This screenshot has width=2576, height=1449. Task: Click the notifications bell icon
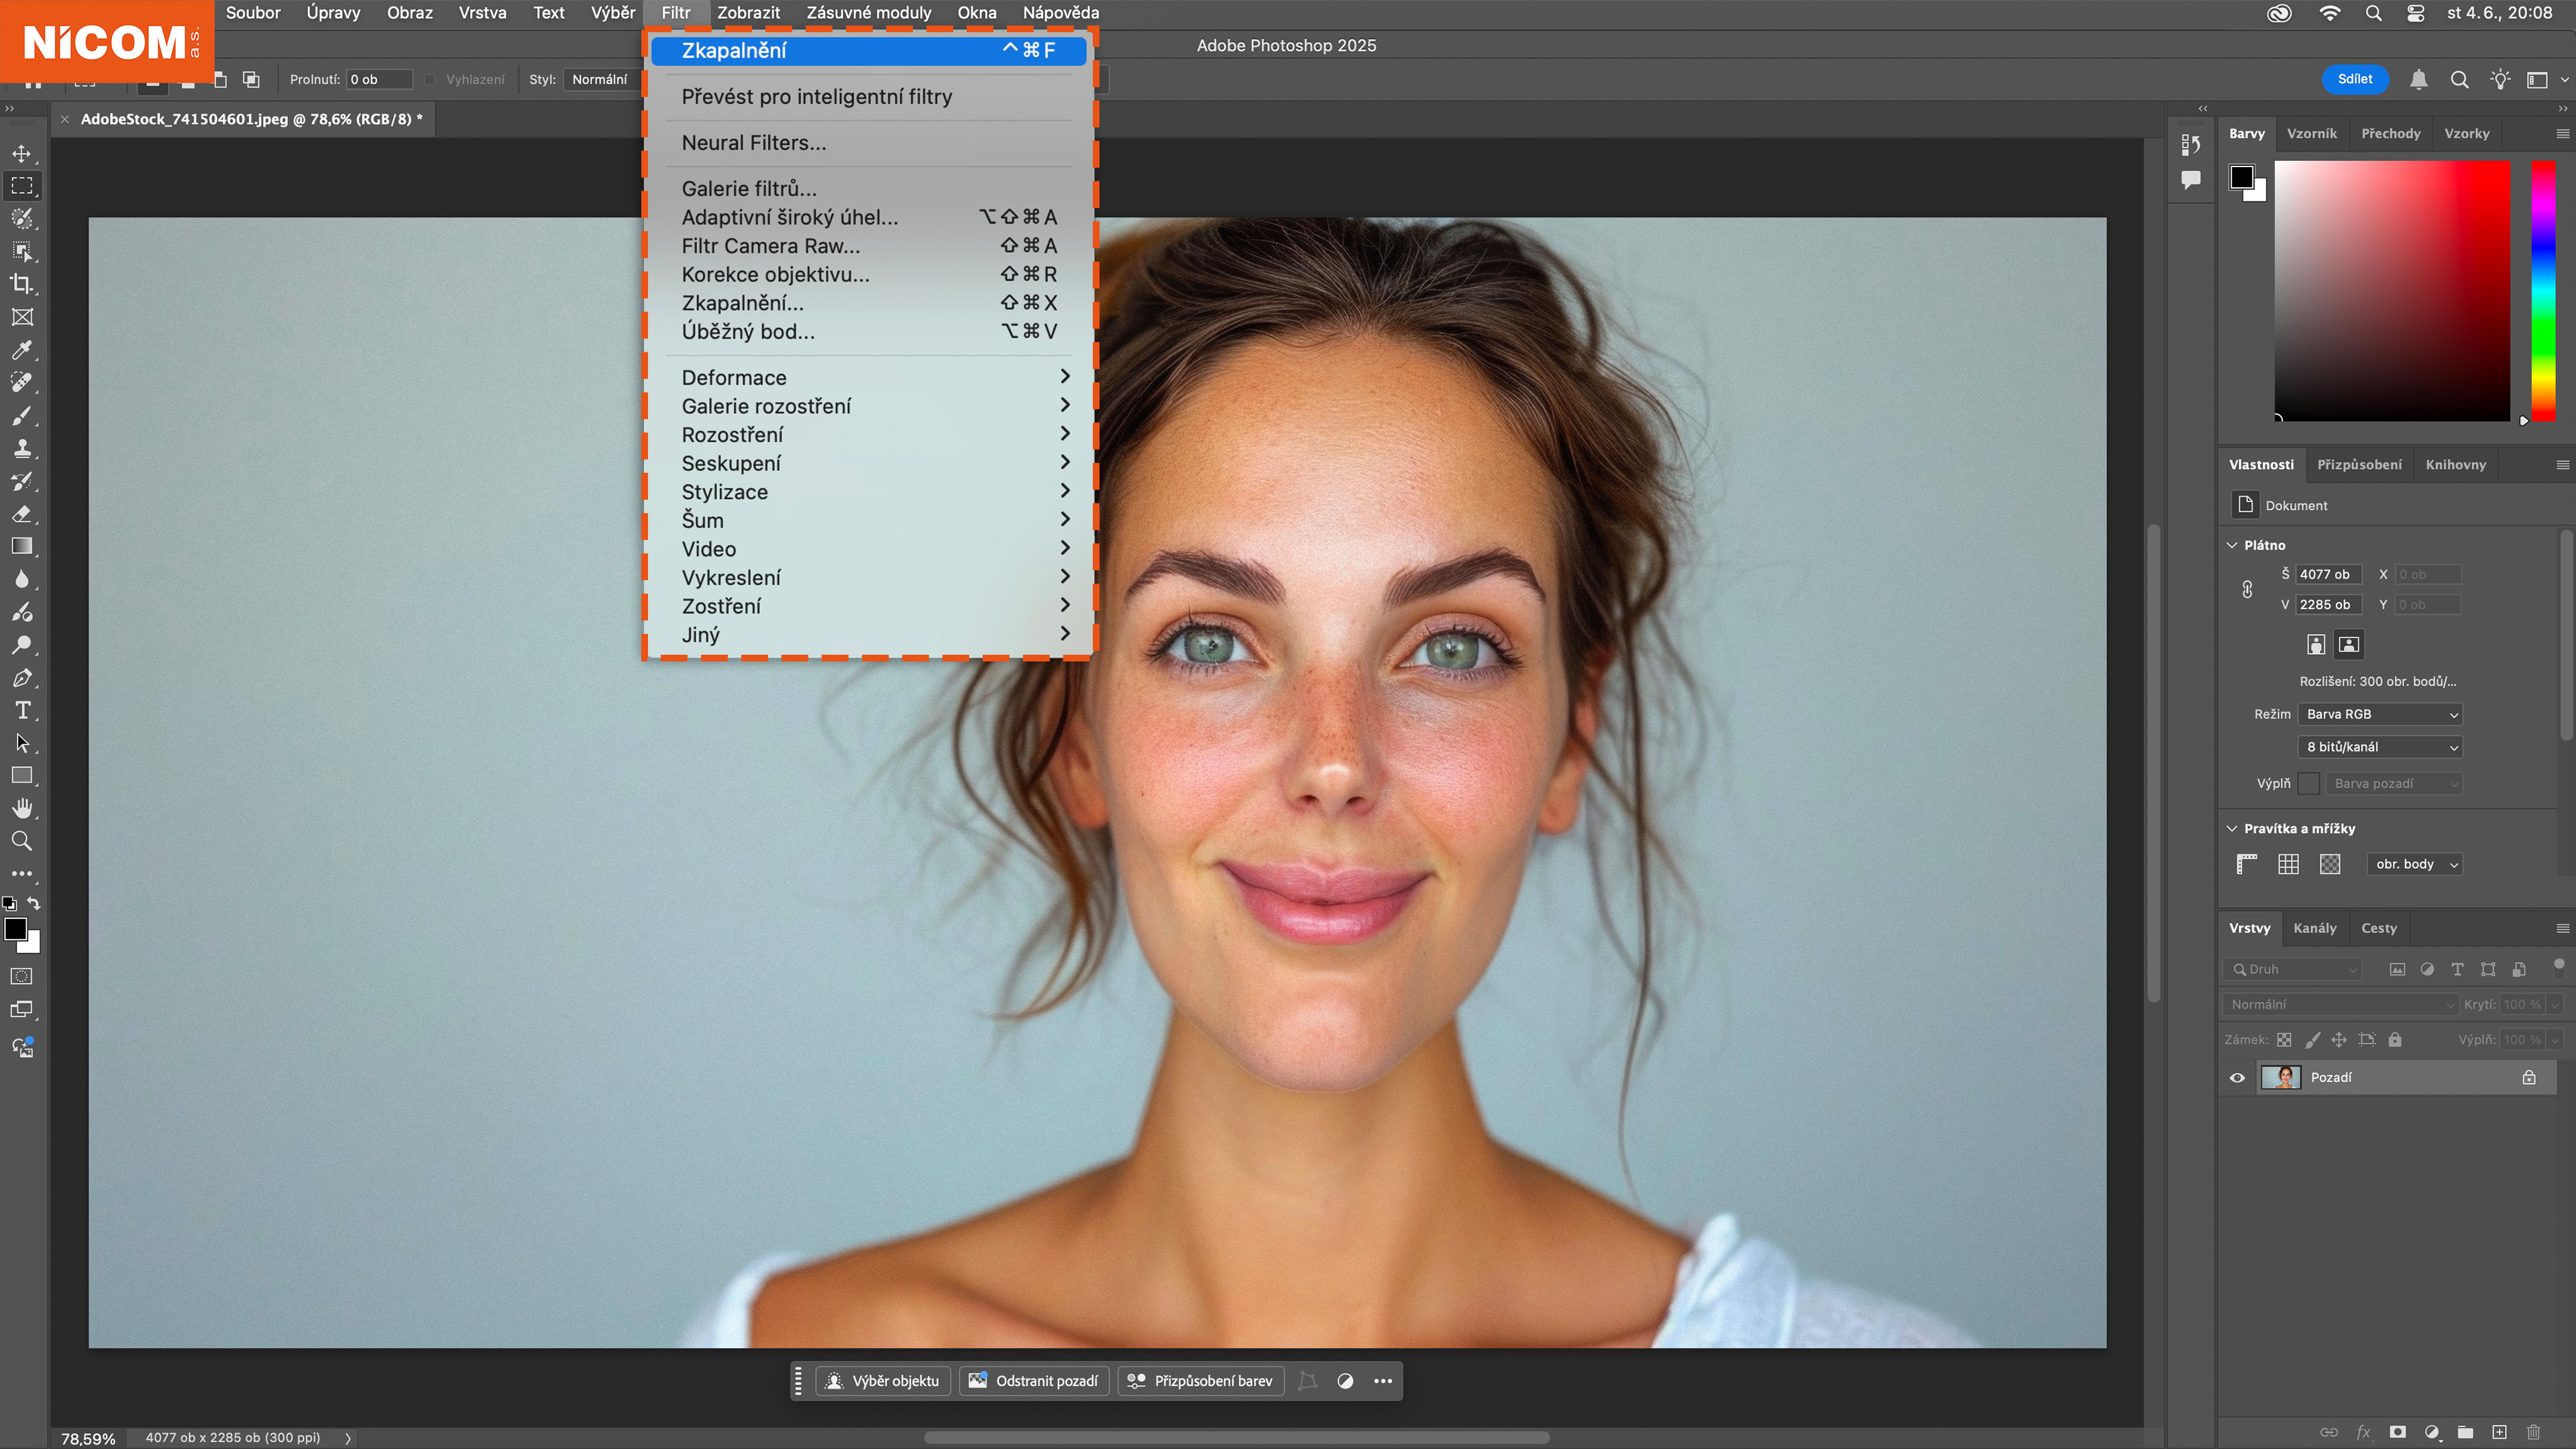coord(2418,79)
